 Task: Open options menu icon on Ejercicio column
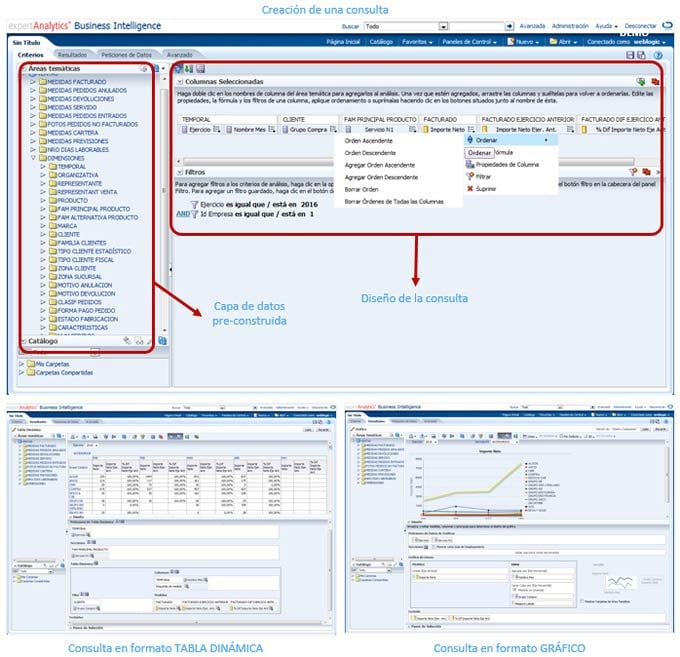(216, 129)
